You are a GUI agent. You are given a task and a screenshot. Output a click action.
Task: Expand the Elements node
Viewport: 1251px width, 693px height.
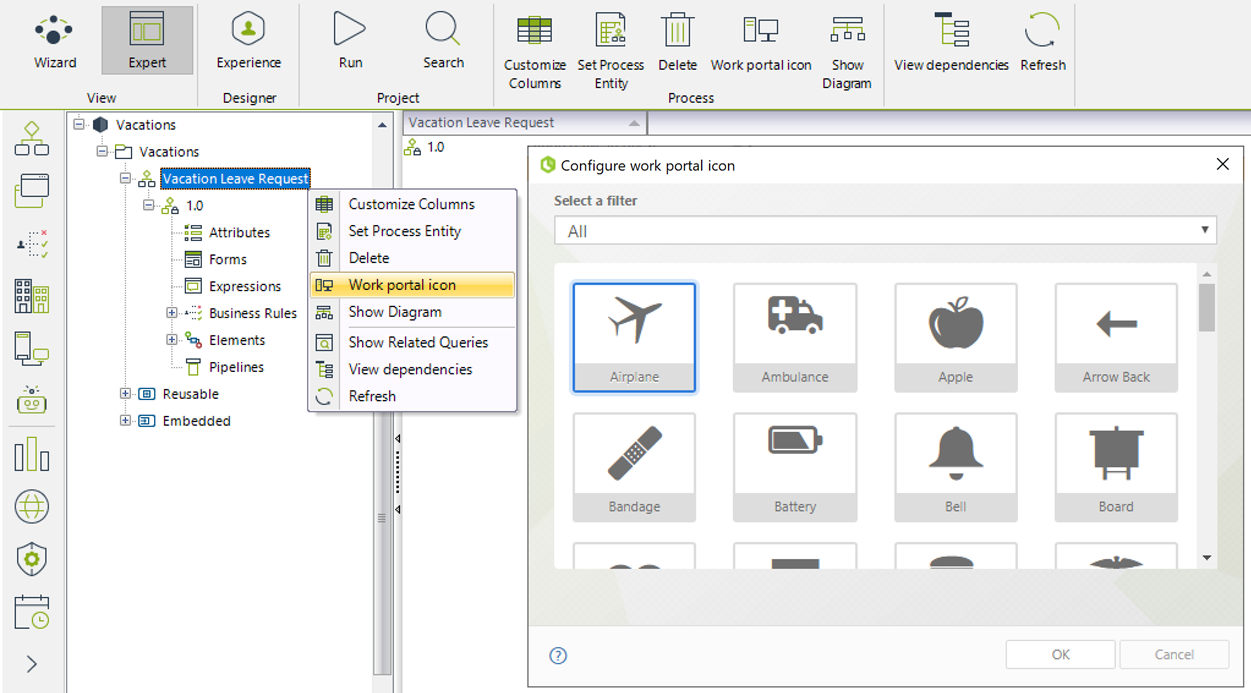click(x=171, y=340)
